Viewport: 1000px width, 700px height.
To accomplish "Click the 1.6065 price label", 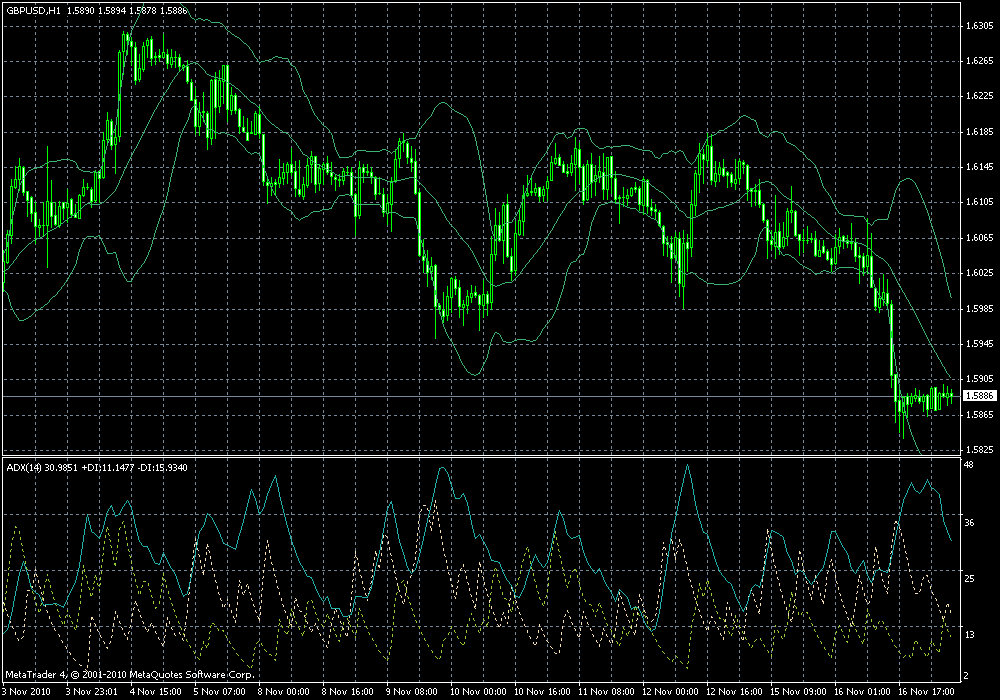I will click(x=980, y=238).
